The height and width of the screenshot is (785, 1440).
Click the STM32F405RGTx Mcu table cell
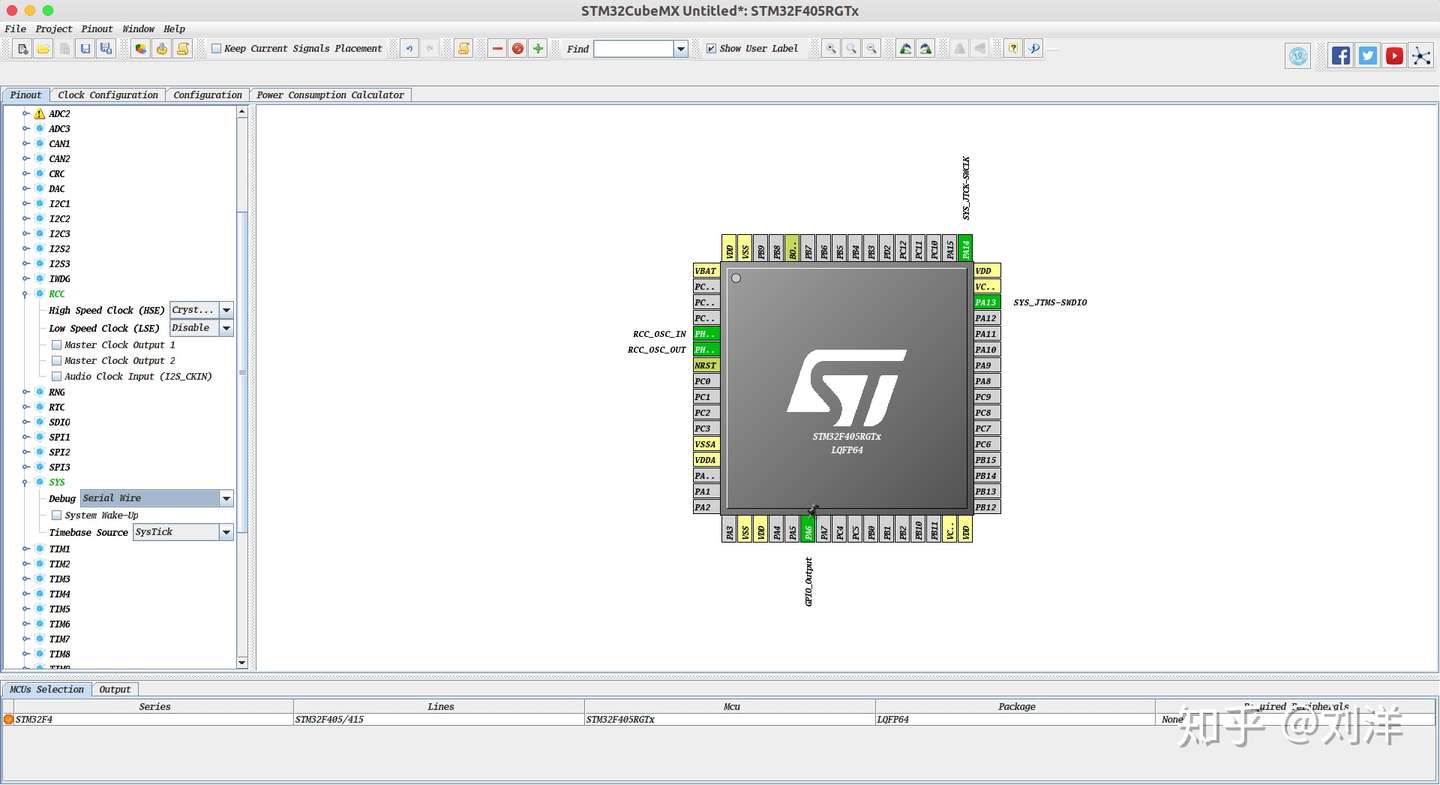click(x=729, y=719)
